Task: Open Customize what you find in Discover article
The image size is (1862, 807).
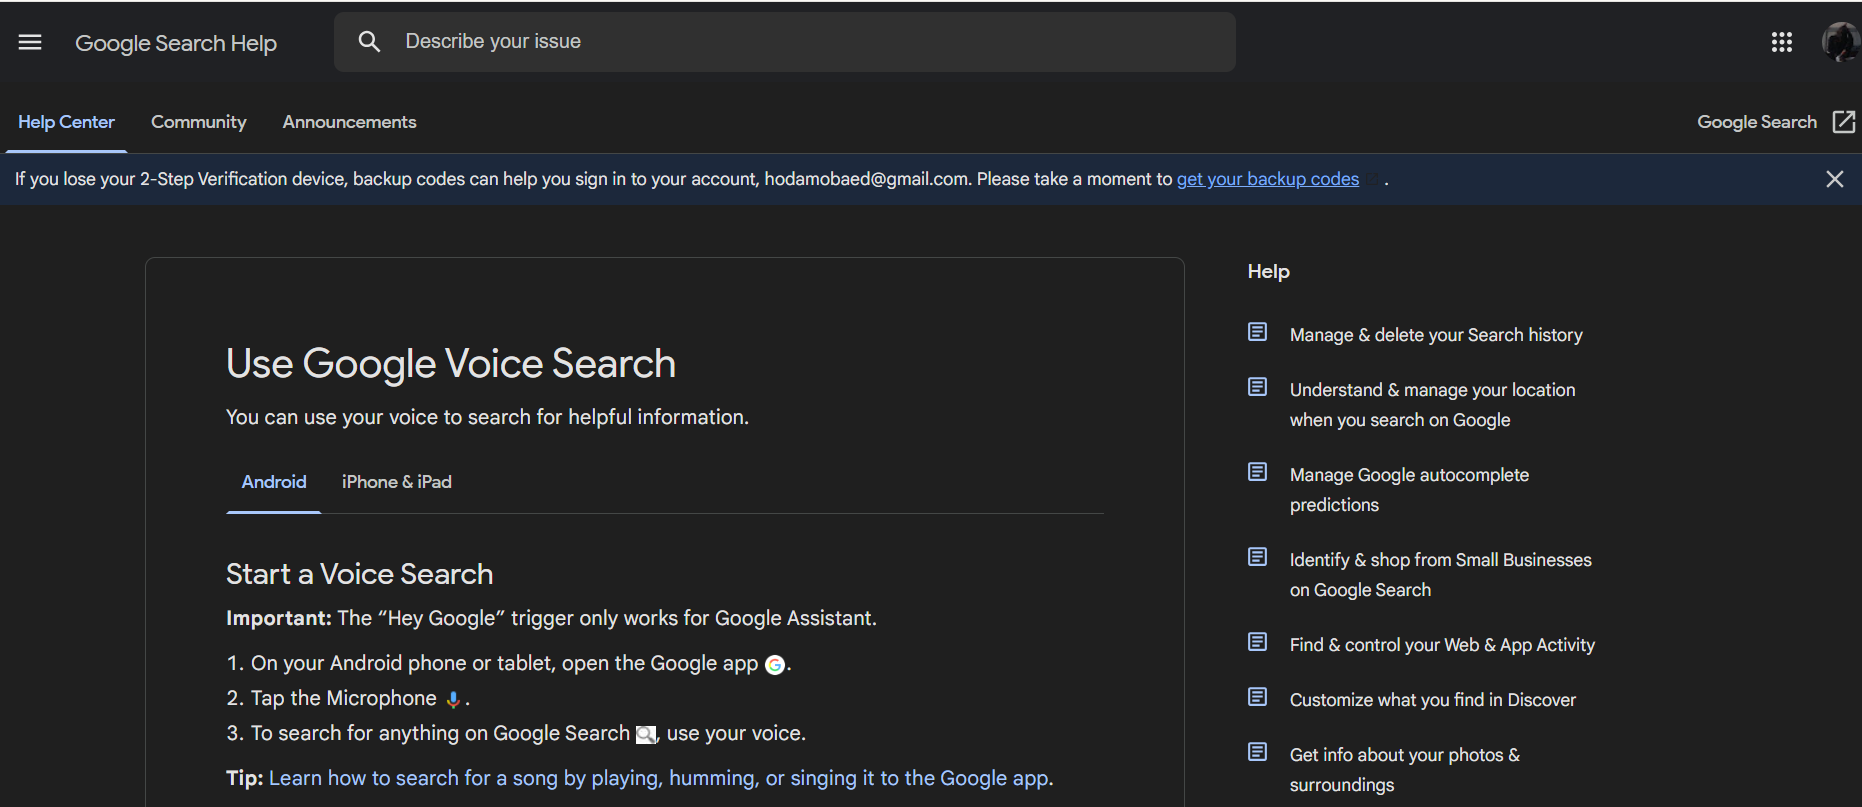Action: pos(1433,700)
